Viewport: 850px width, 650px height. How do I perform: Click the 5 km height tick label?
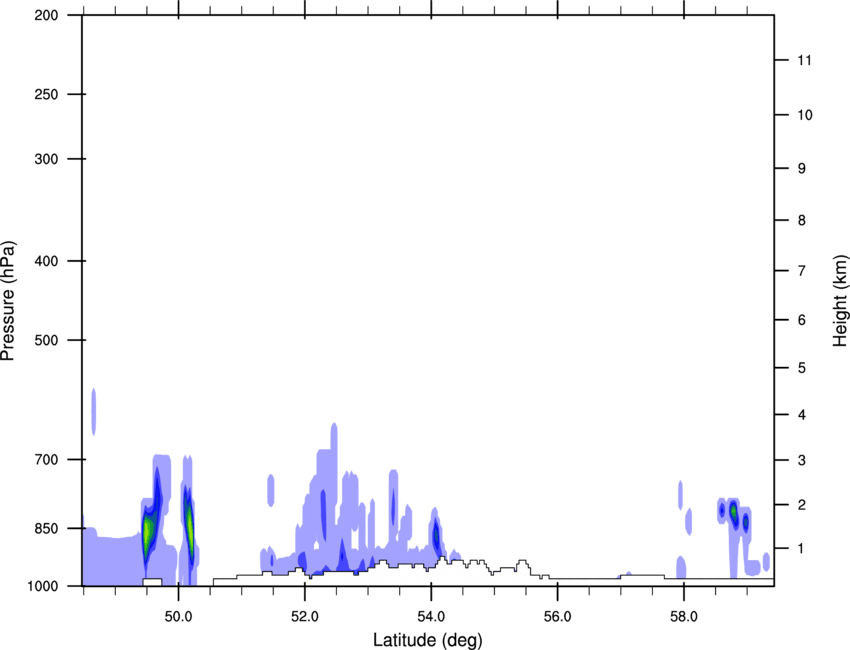[802, 368]
